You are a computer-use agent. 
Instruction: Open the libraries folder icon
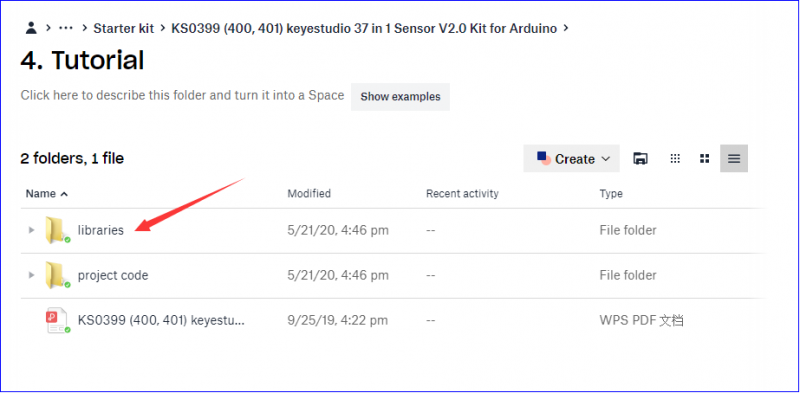pos(55,230)
